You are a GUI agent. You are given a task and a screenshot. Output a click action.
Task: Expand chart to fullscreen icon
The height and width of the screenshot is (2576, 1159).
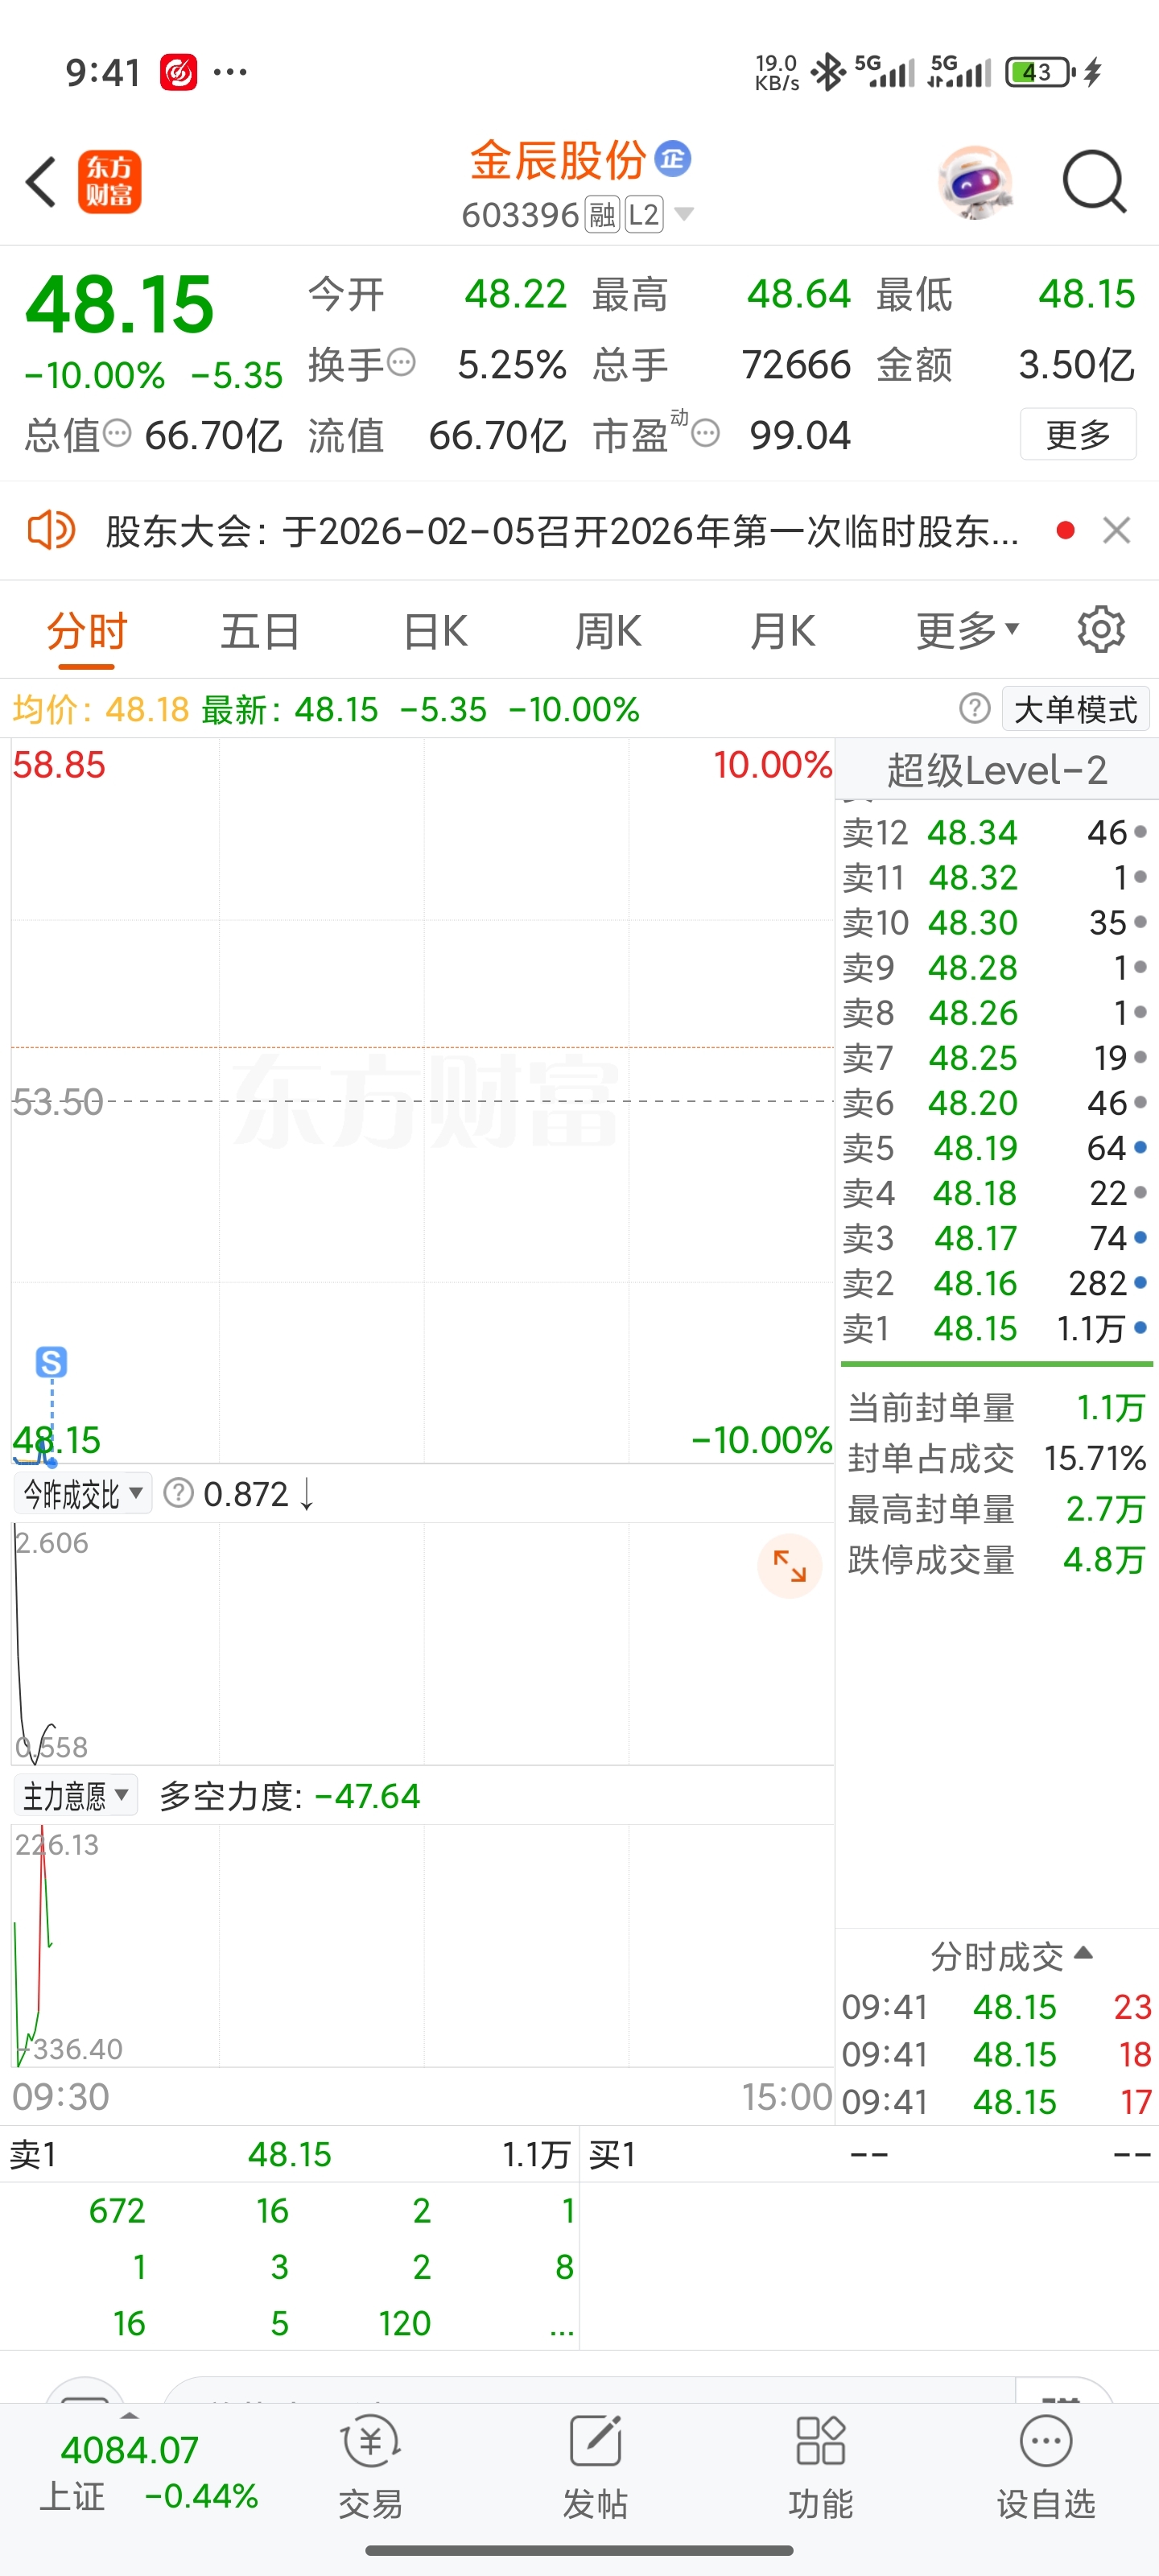pyautogui.click(x=790, y=1566)
